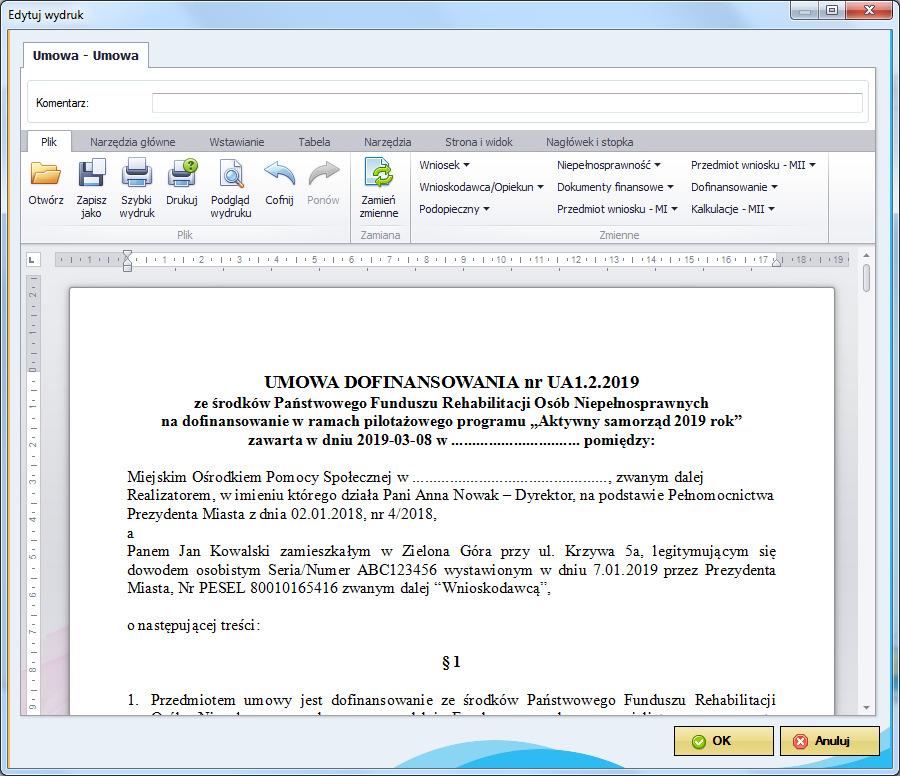Screen dimensions: 900x776
Task: Click the left indent marker on ruler
Action: pyautogui.click(x=127, y=261)
